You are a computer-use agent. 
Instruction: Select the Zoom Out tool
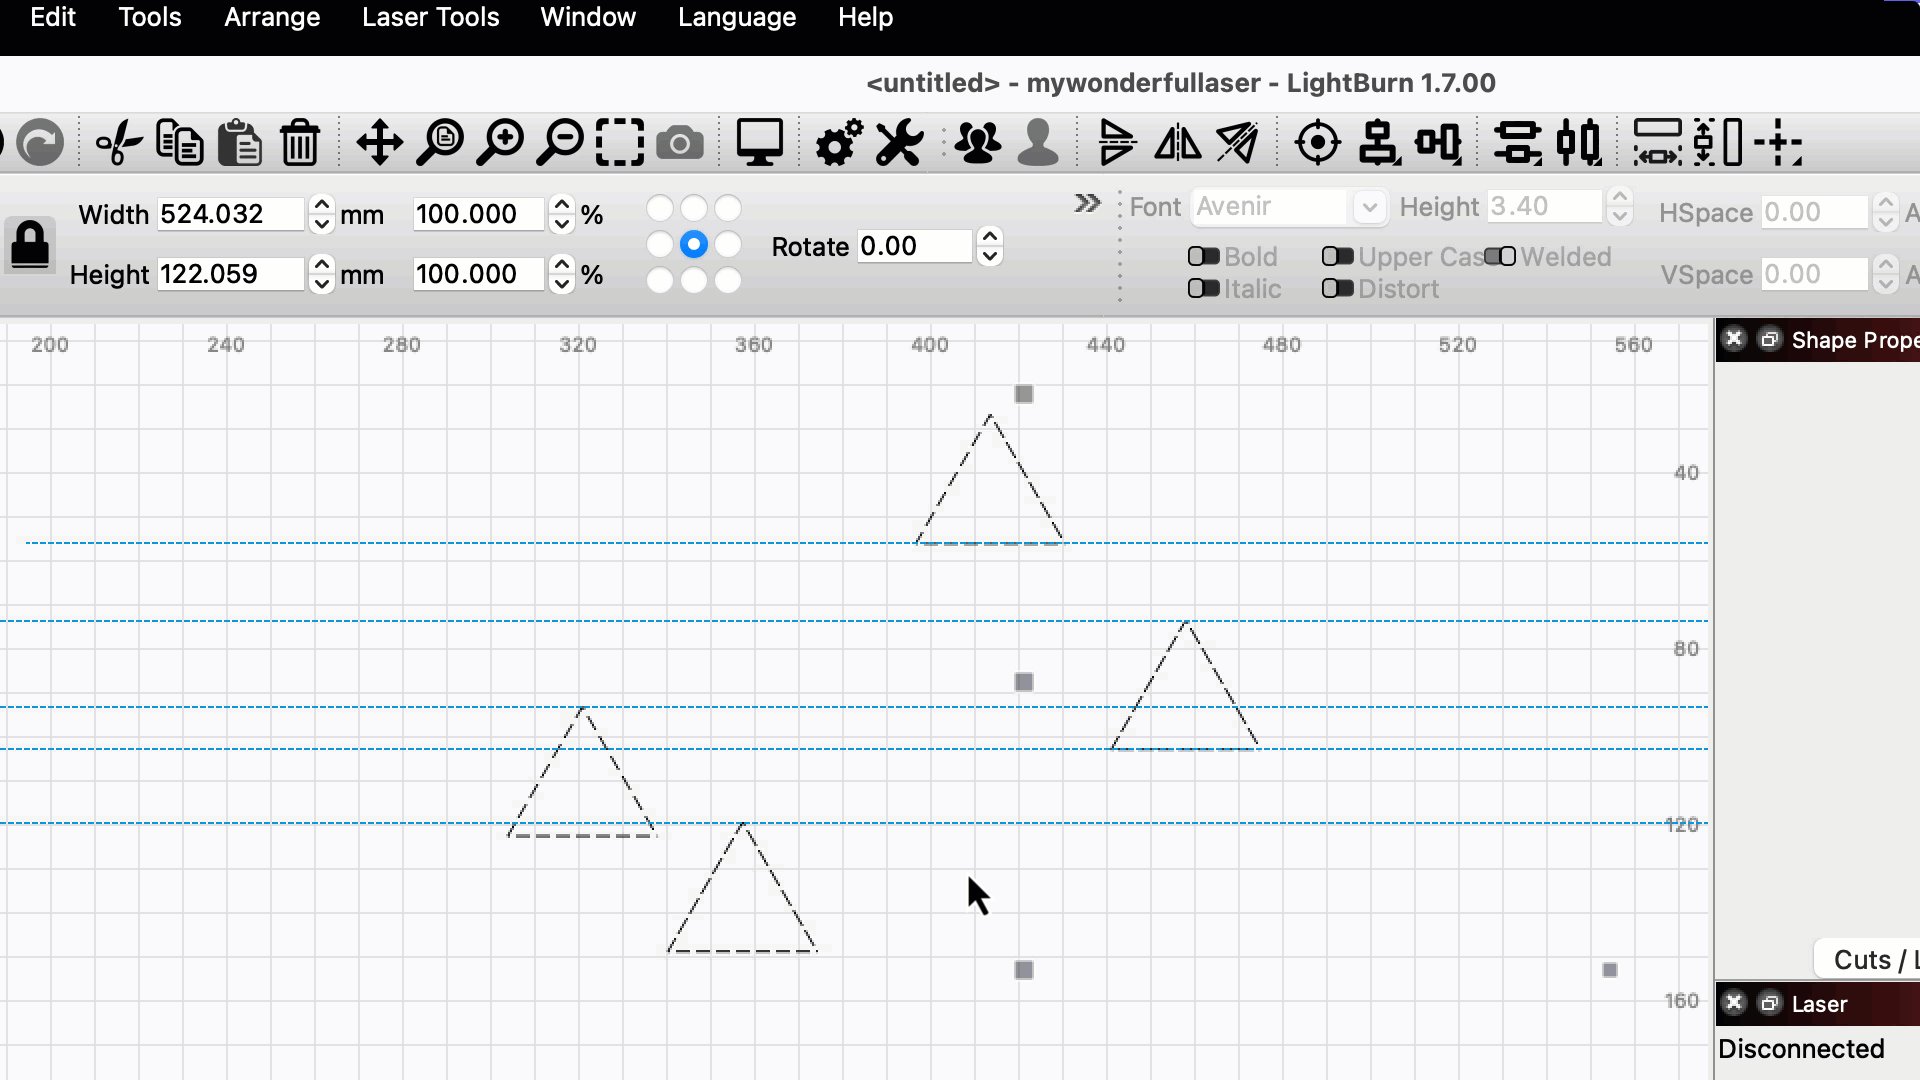pos(560,142)
